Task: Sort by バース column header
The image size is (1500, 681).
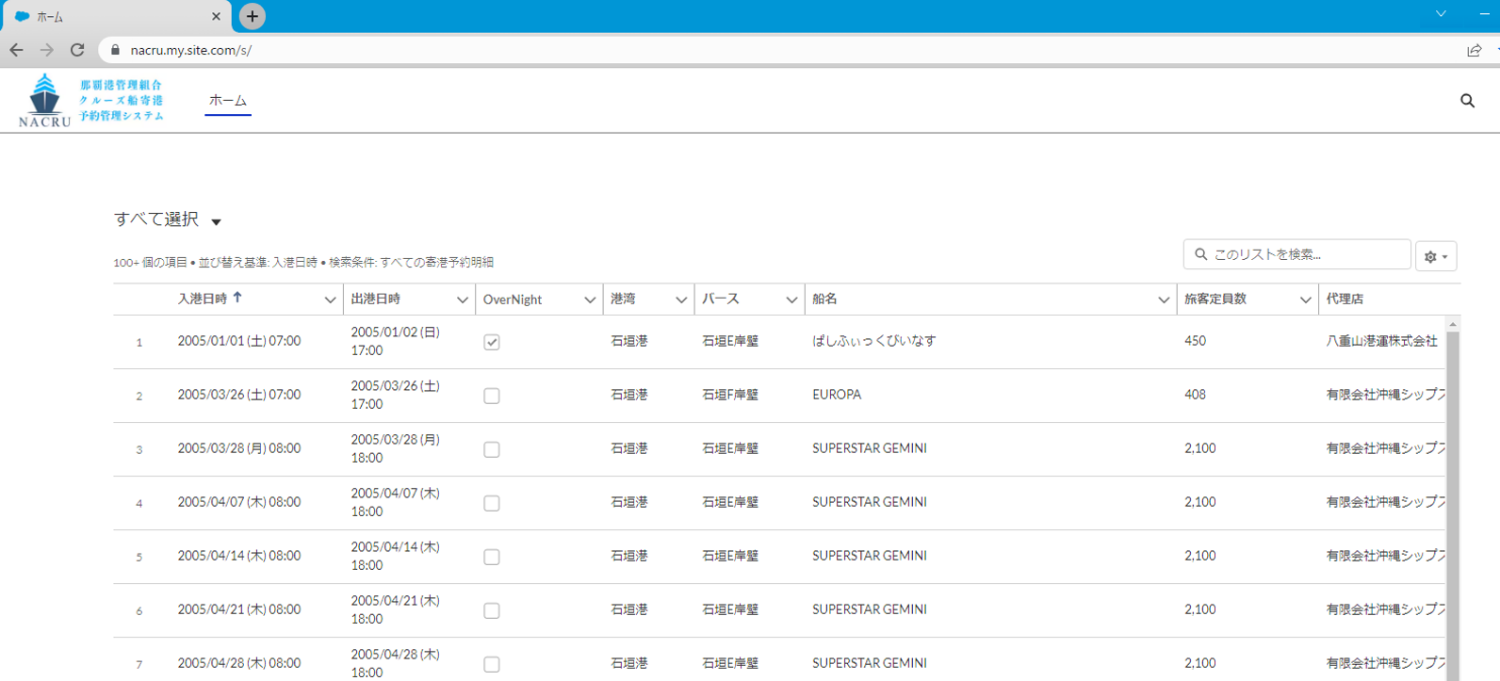Action: 720,298
